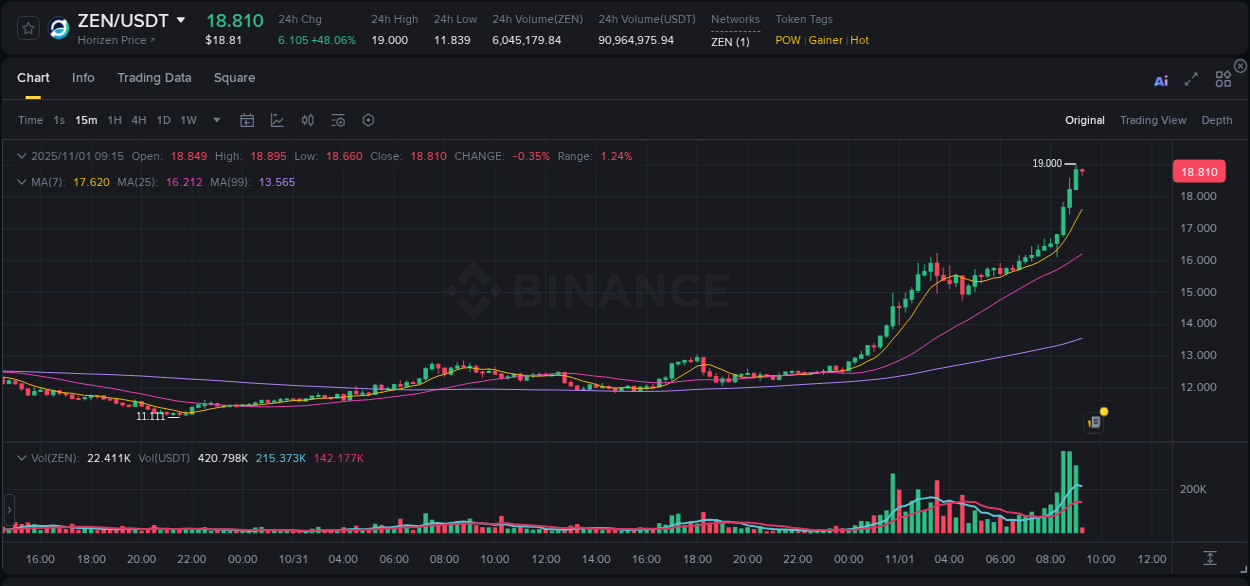The width and height of the screenshot is (1250, 586).
Task: Open the indicators settings icon
Action: tap(337, 119)
